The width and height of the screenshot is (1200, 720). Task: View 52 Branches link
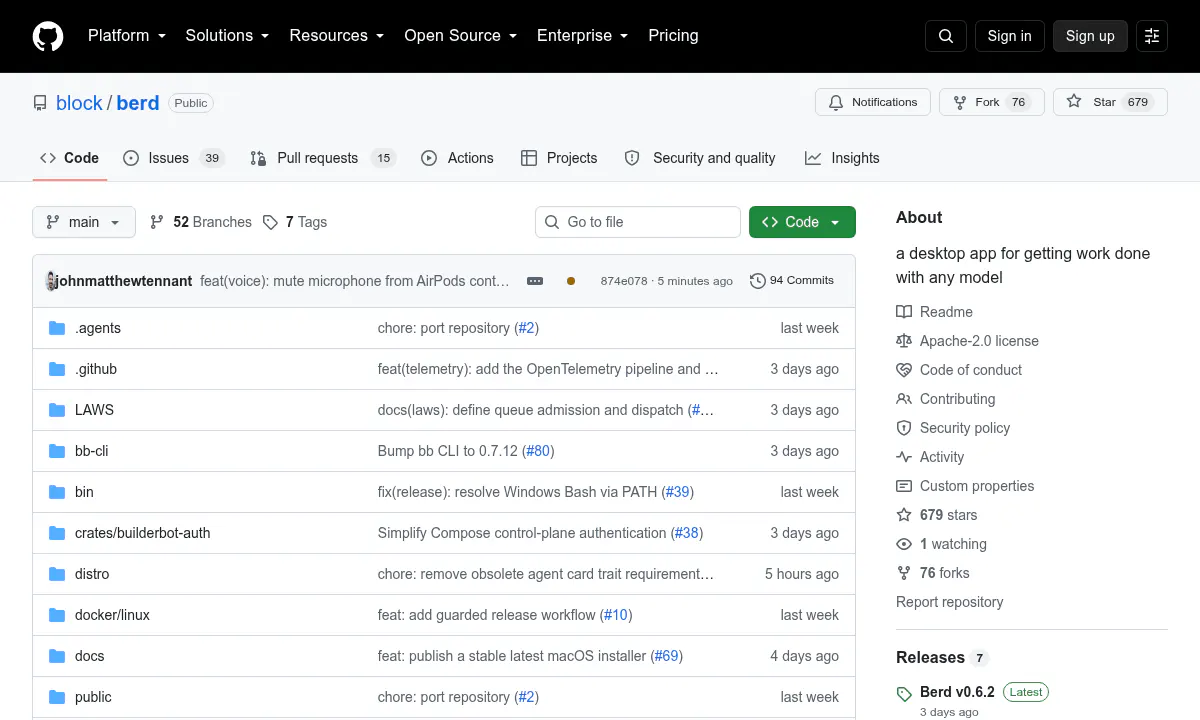[201, 222]
